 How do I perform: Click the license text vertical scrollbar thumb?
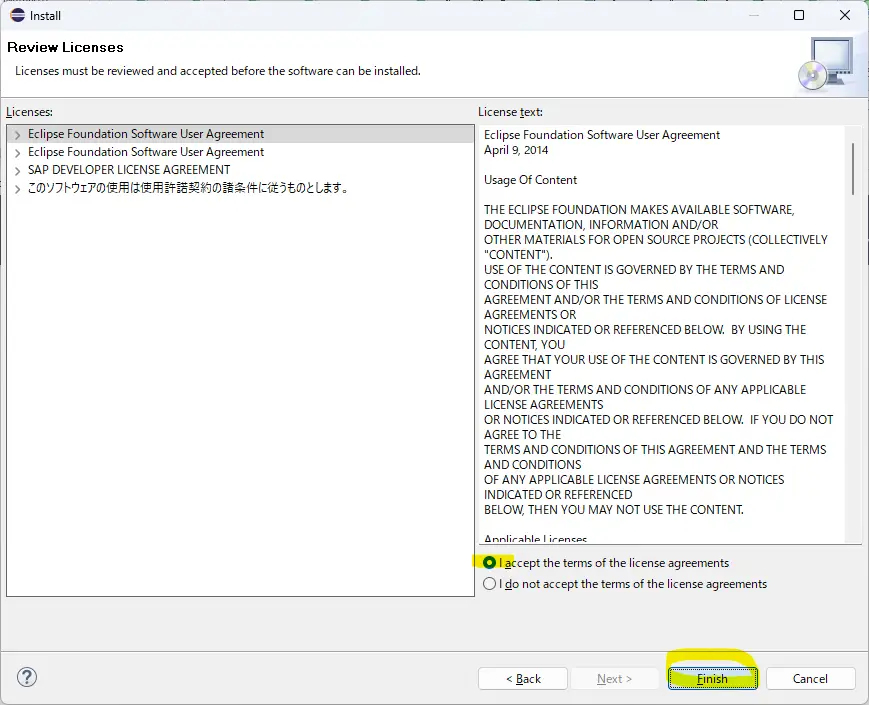[x=853, y=168]
